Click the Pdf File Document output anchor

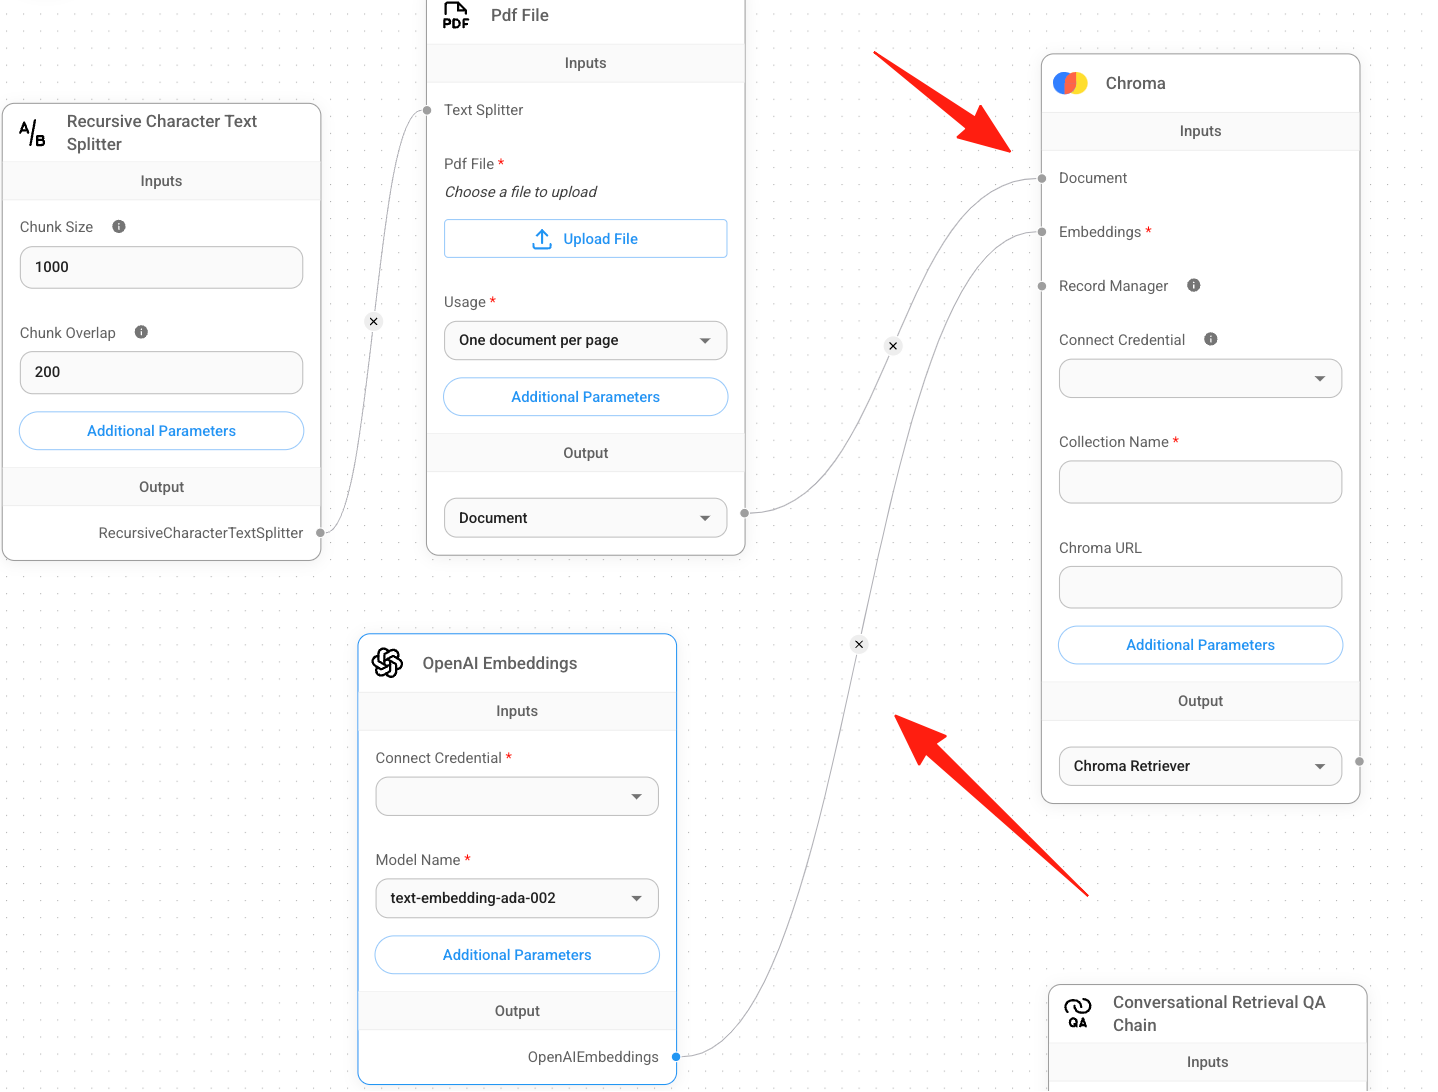(744, 513)
